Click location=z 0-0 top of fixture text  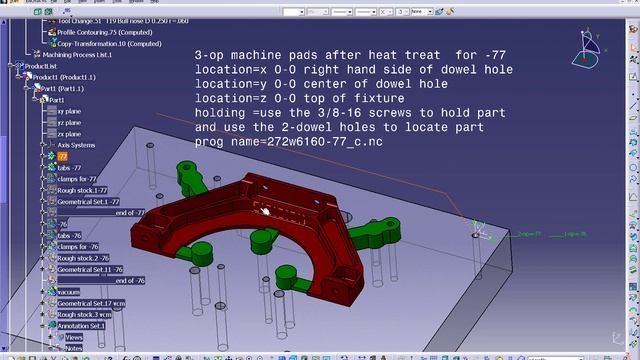300,98
